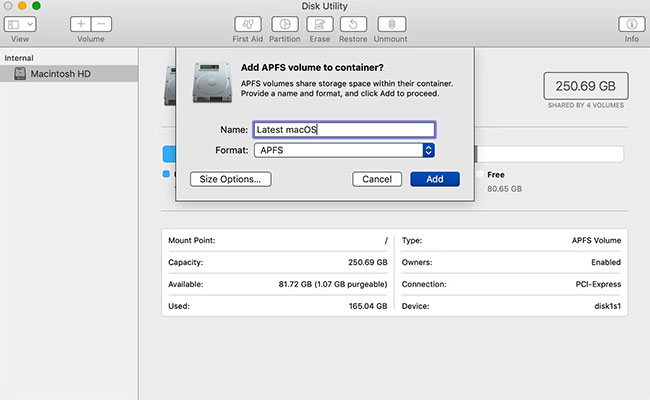Open the Partition tool
This screenshot has width=650, height=400.
pos(284,24)
